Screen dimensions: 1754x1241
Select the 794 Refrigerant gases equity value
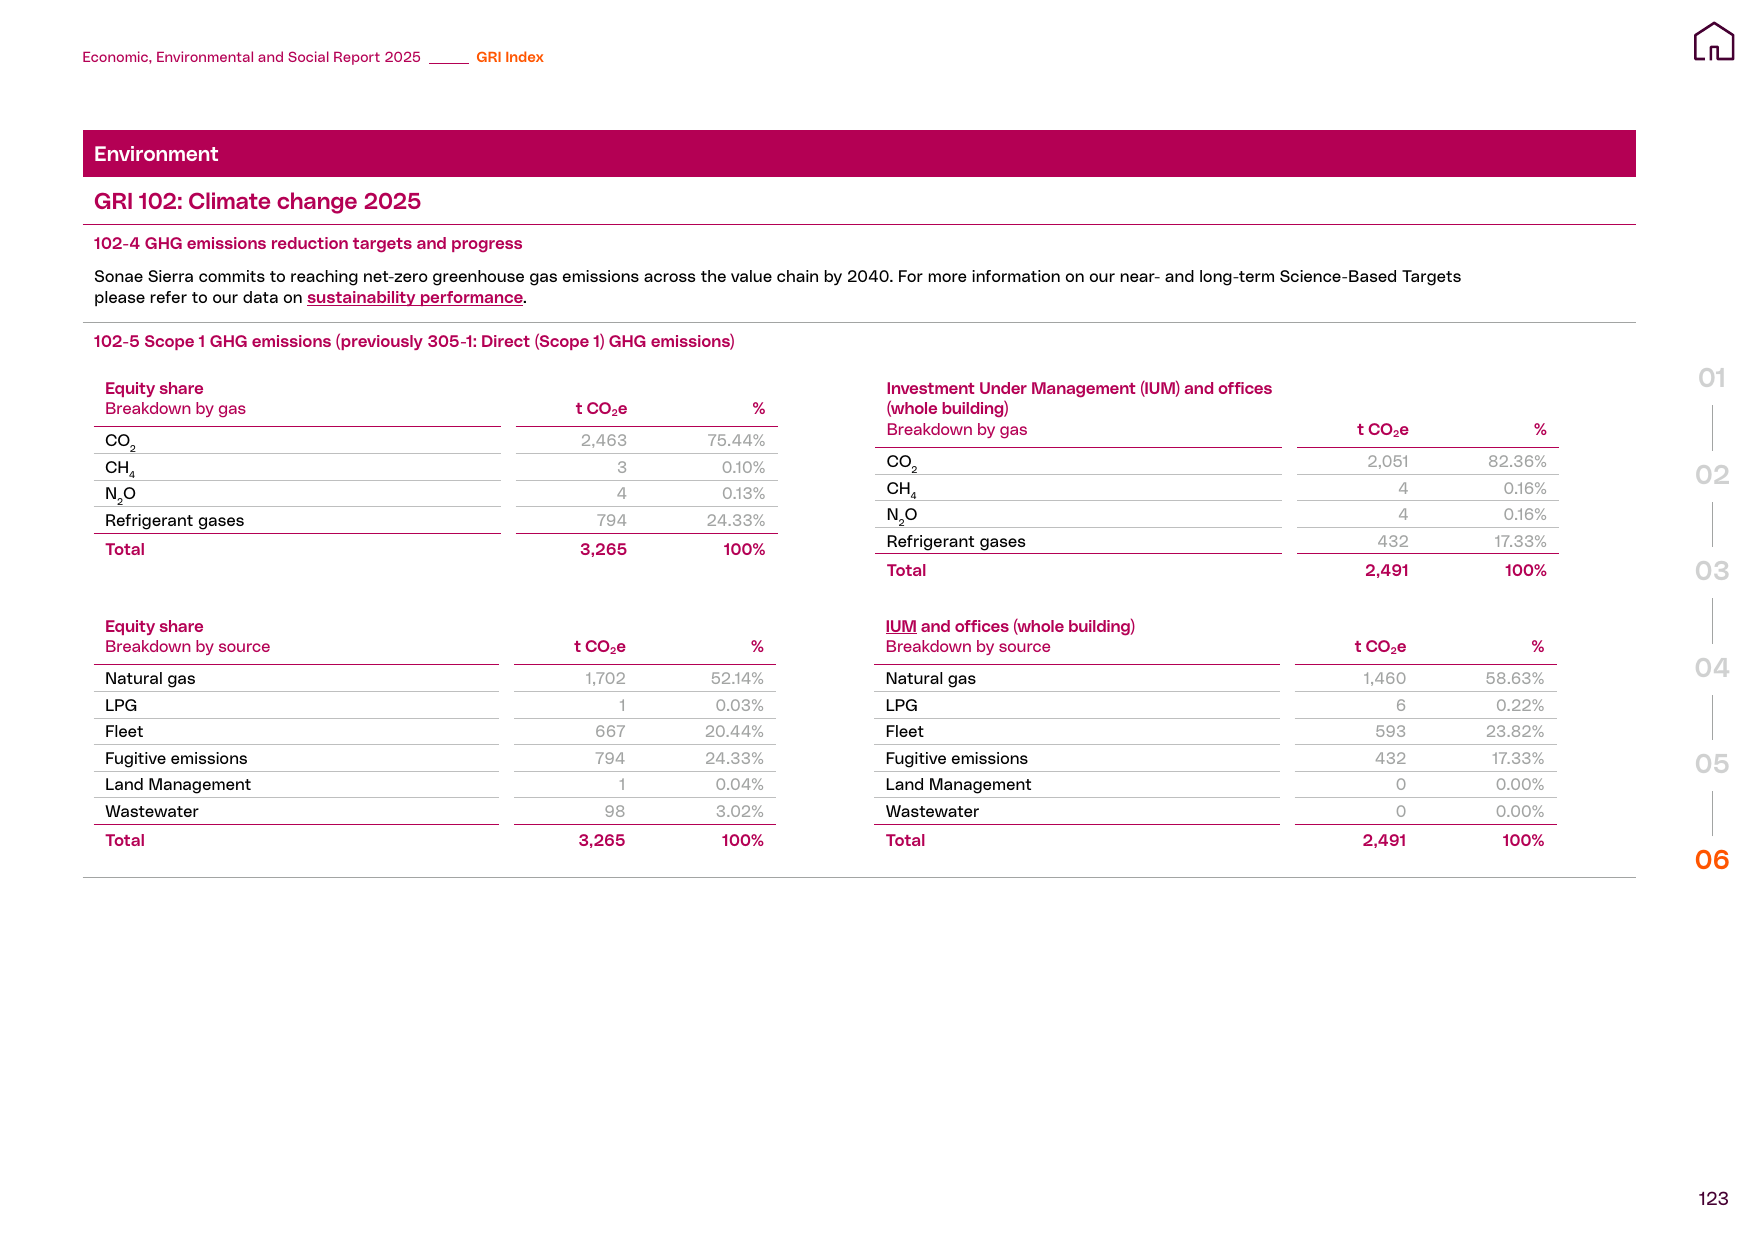pyautogui.click(x=611, y=521)
